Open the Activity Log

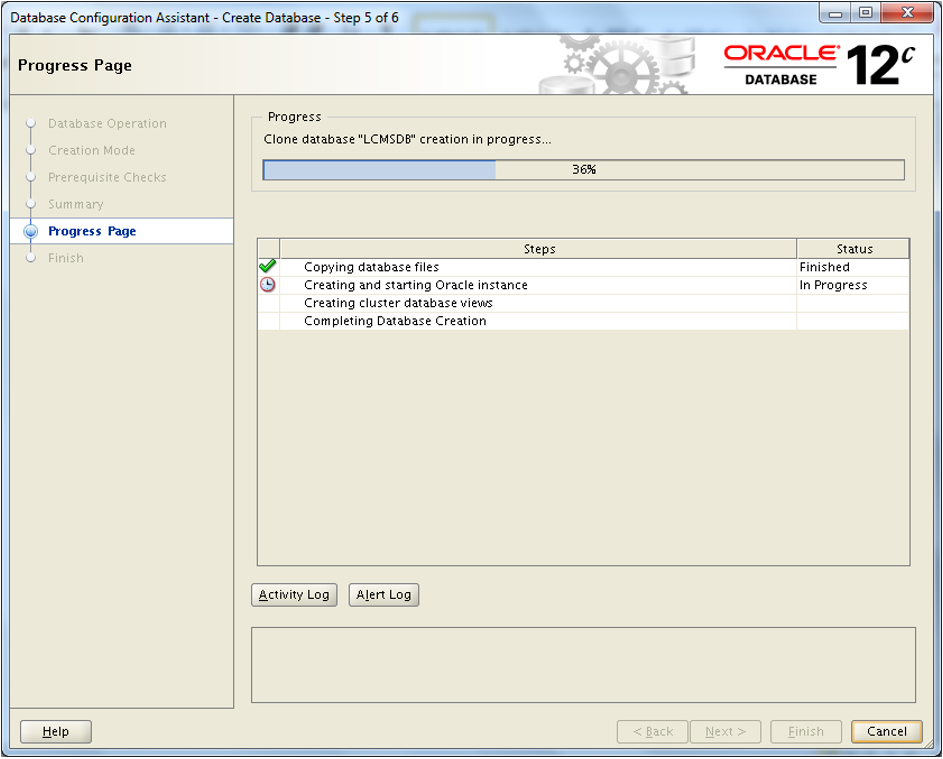coord(294,595)
